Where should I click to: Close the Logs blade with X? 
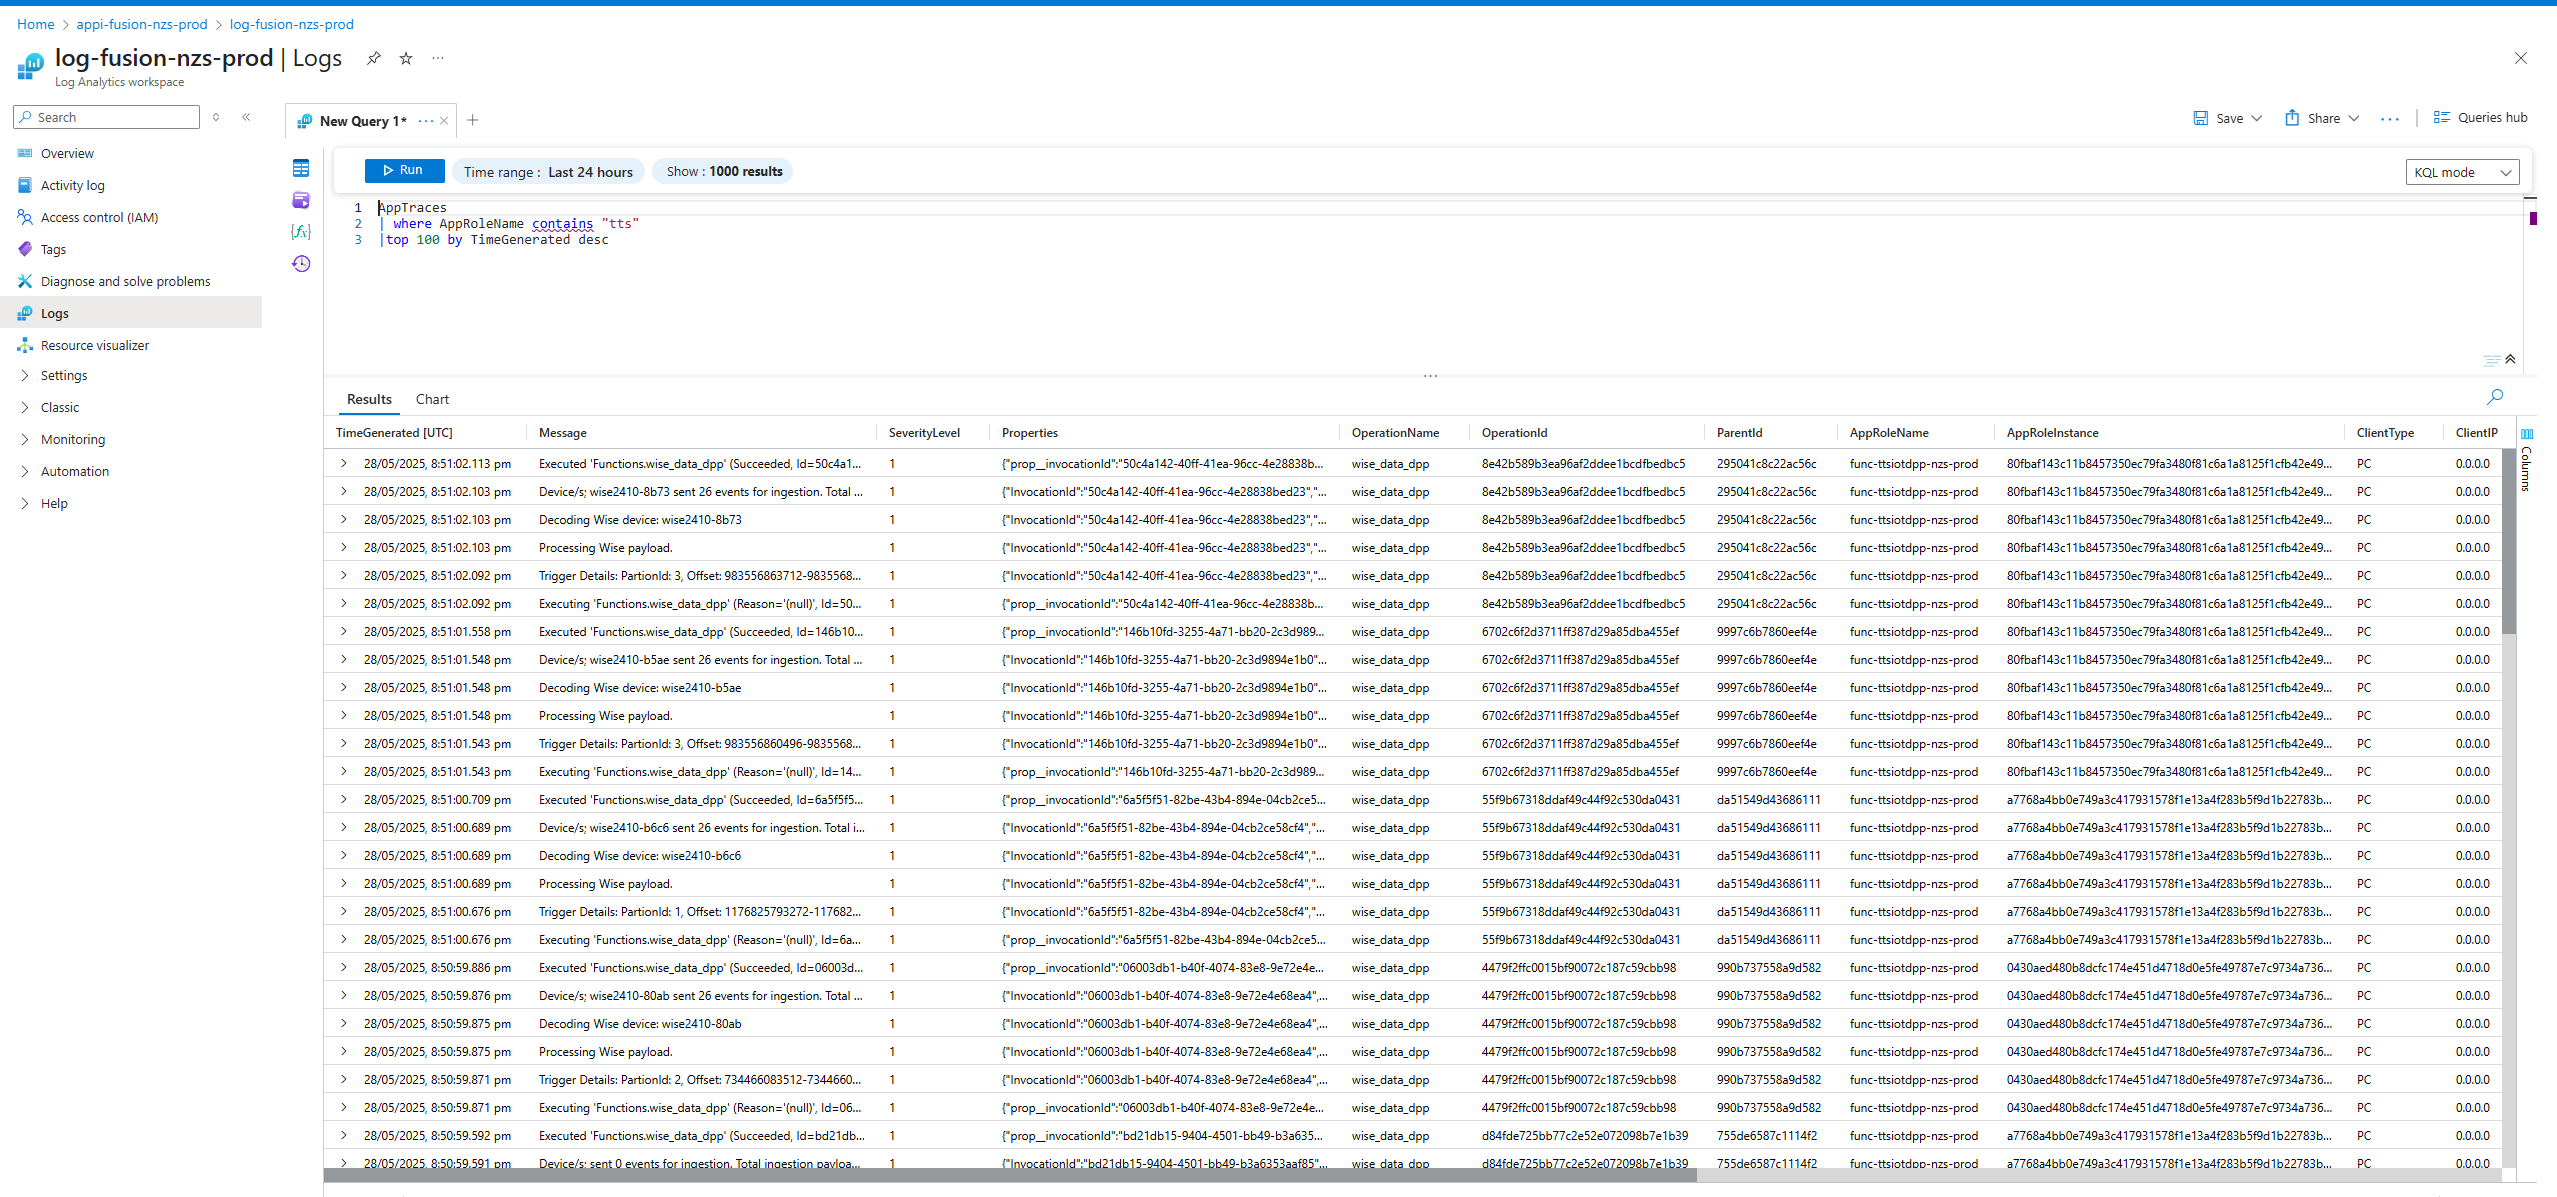tap(2520, 58)
